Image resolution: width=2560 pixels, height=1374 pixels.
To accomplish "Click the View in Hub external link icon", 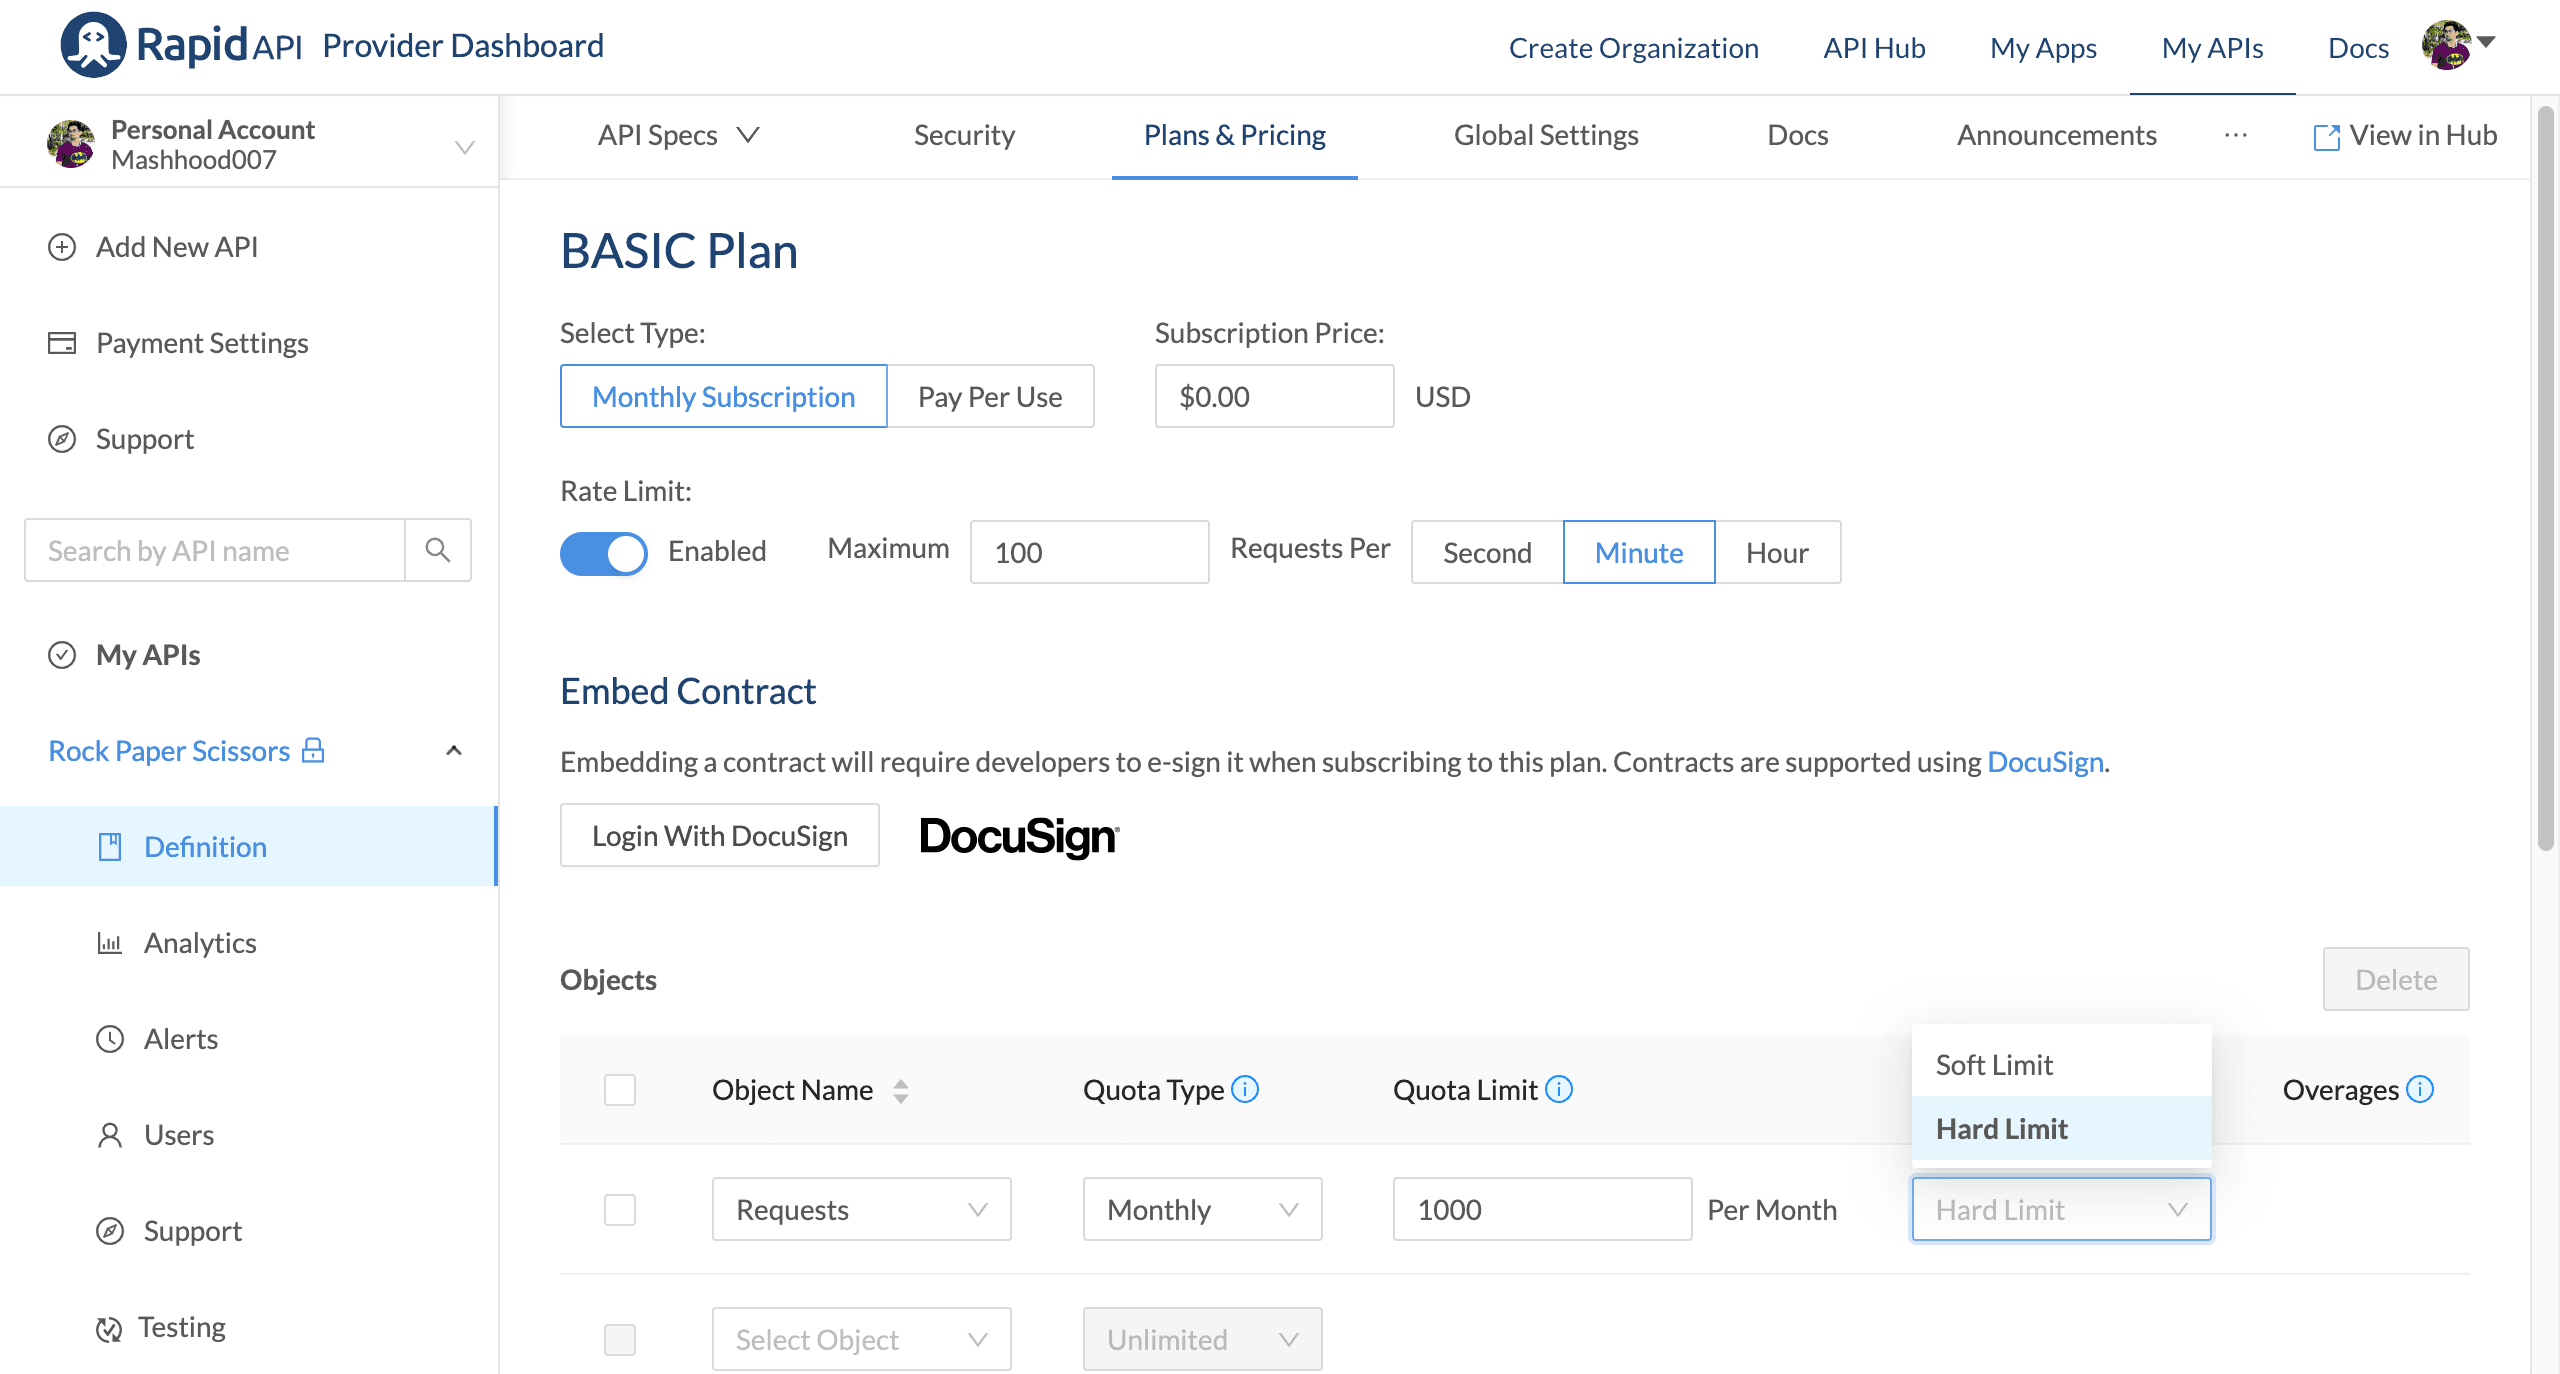I will (x=2327, y=137).
